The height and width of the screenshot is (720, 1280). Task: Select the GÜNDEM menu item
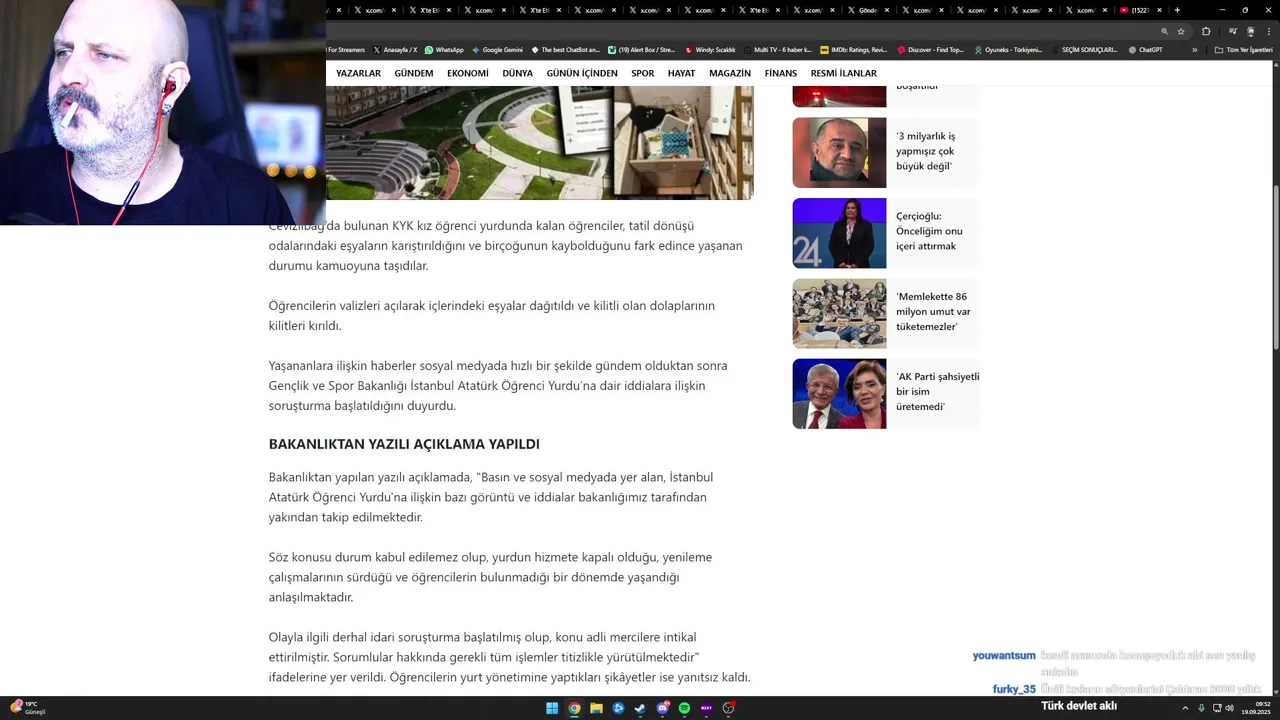coord(414,73)
